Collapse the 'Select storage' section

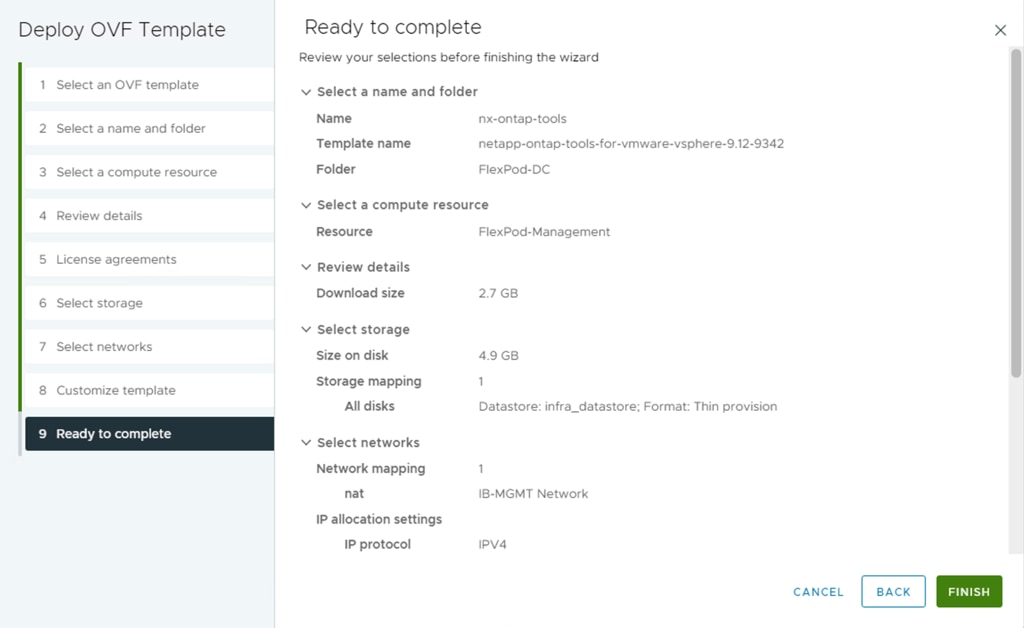point(306,330)
